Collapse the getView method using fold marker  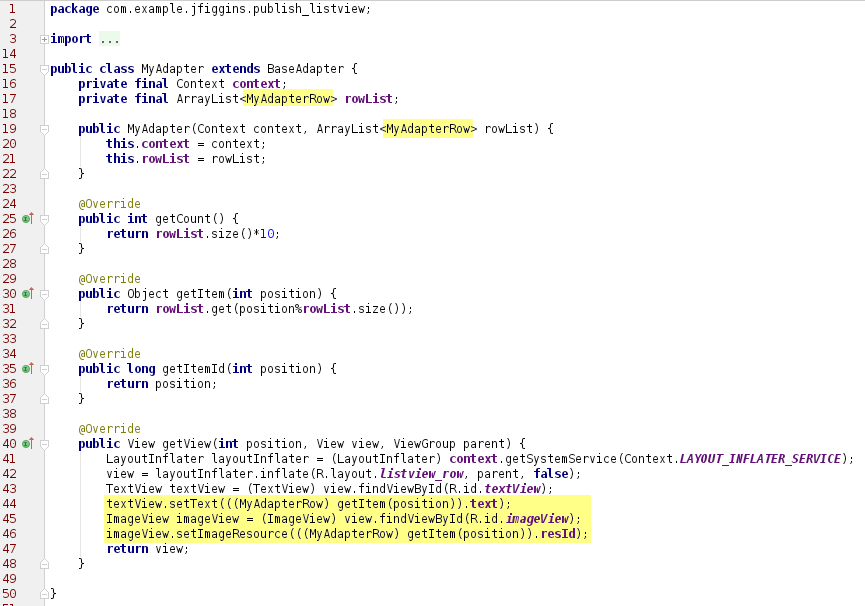pyautogui.click(x=44, y=443)
